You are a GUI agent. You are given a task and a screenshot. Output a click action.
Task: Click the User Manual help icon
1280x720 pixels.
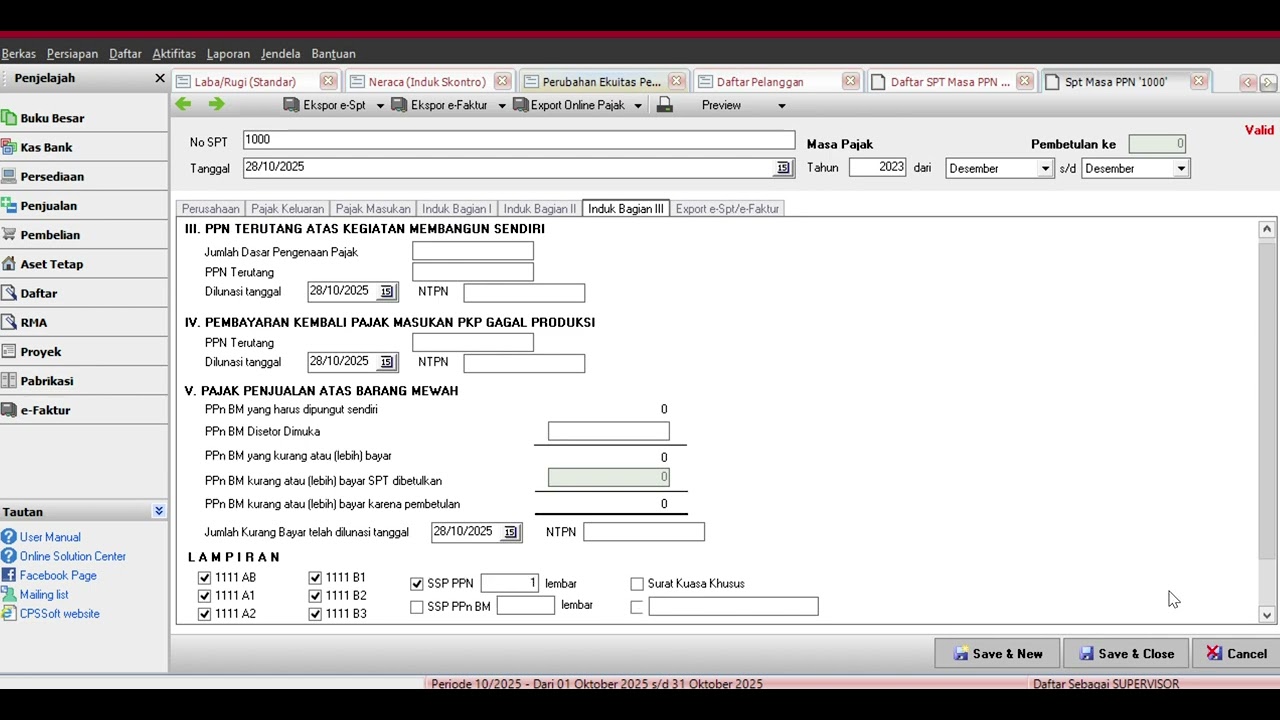pos(9,537)
